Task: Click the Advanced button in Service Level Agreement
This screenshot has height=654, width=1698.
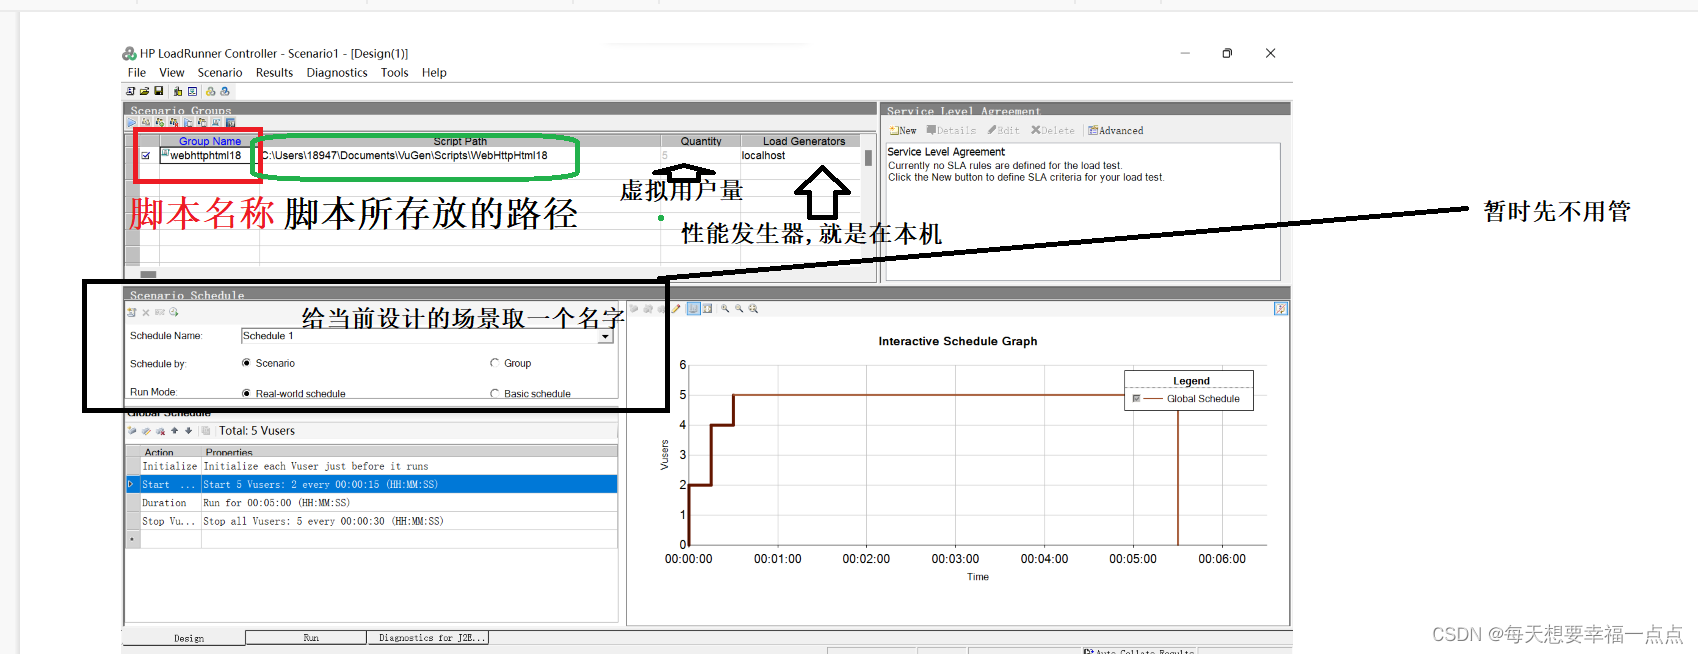Action: (x=1116, y=130)
